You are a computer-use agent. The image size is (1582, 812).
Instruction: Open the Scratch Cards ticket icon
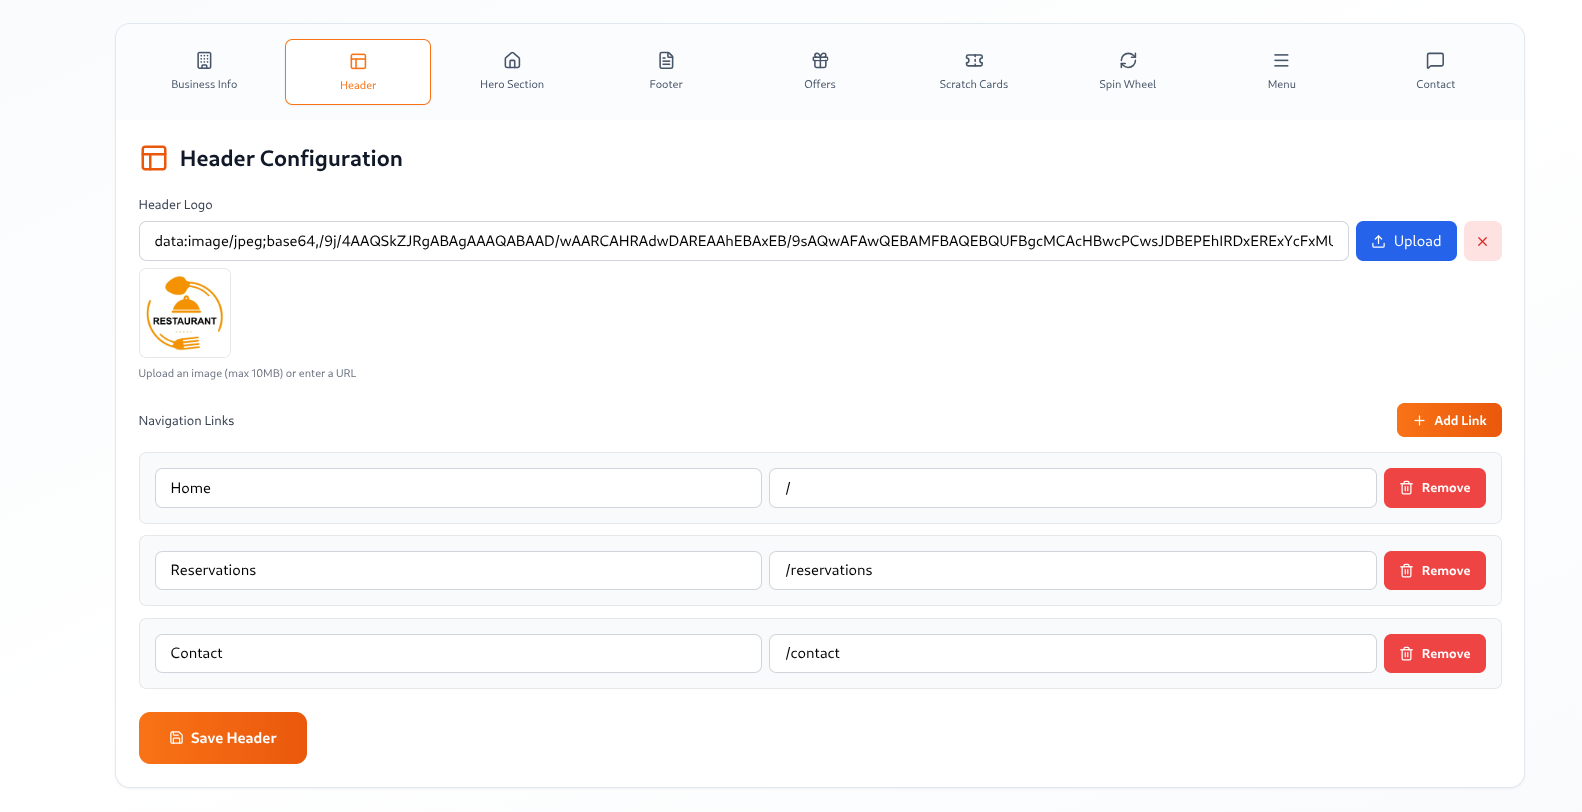(974, 60)
